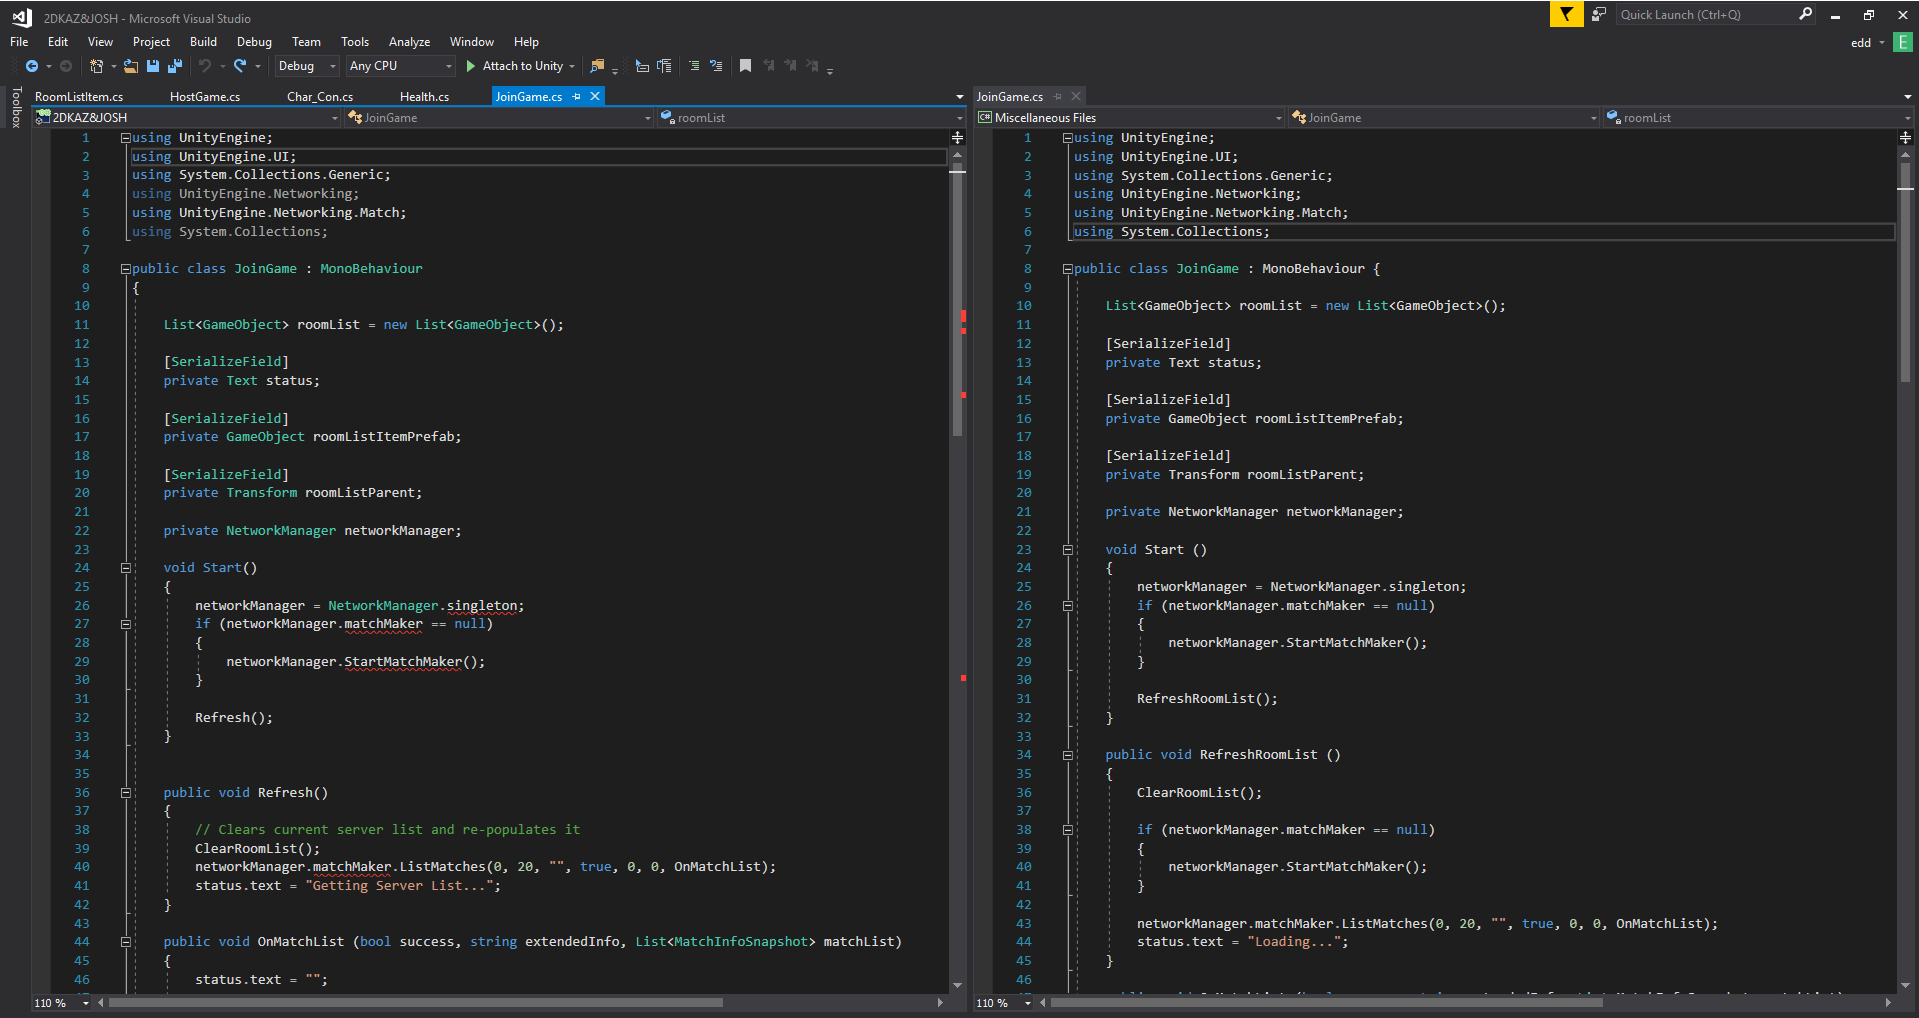Viewport: 1919px width, 1018px height.
Task: Click the right editor vertical scrollbar thumb
Action: coord(1905,273)
